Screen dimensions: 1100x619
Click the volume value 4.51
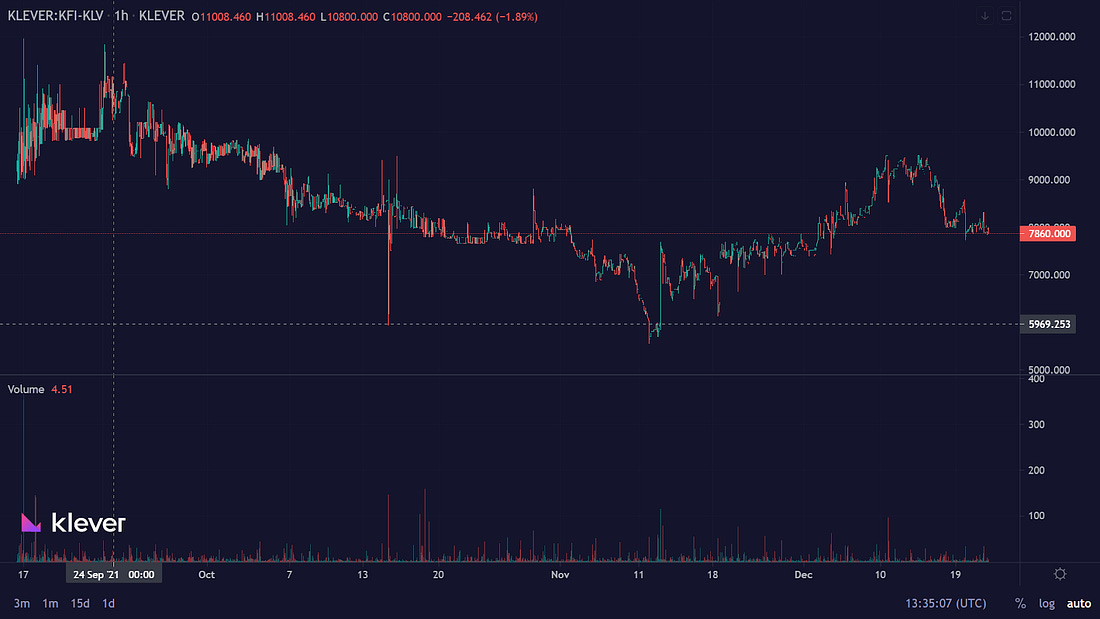62,390
